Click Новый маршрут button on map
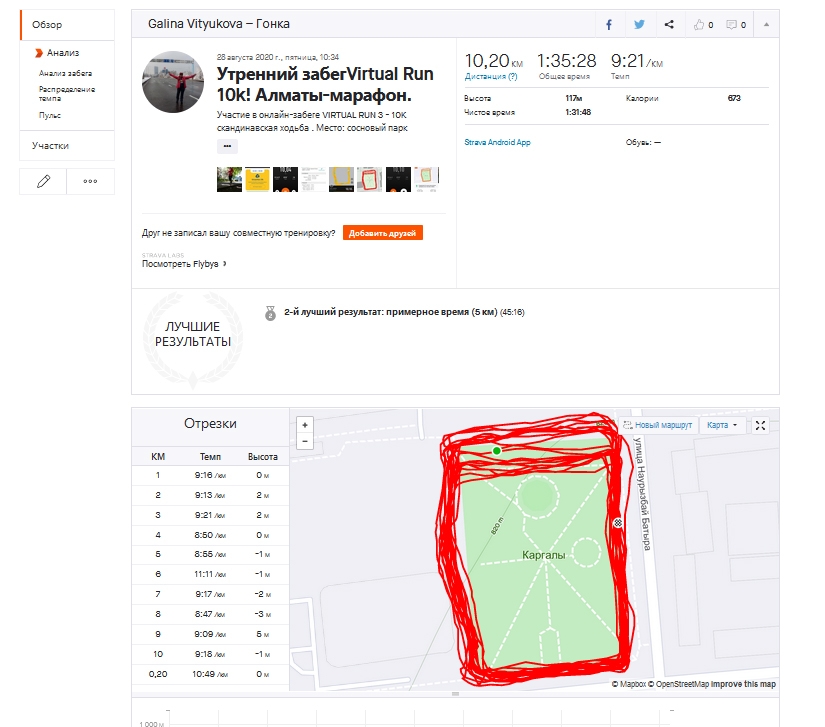The image size is (825, 727). coord(657,425)
